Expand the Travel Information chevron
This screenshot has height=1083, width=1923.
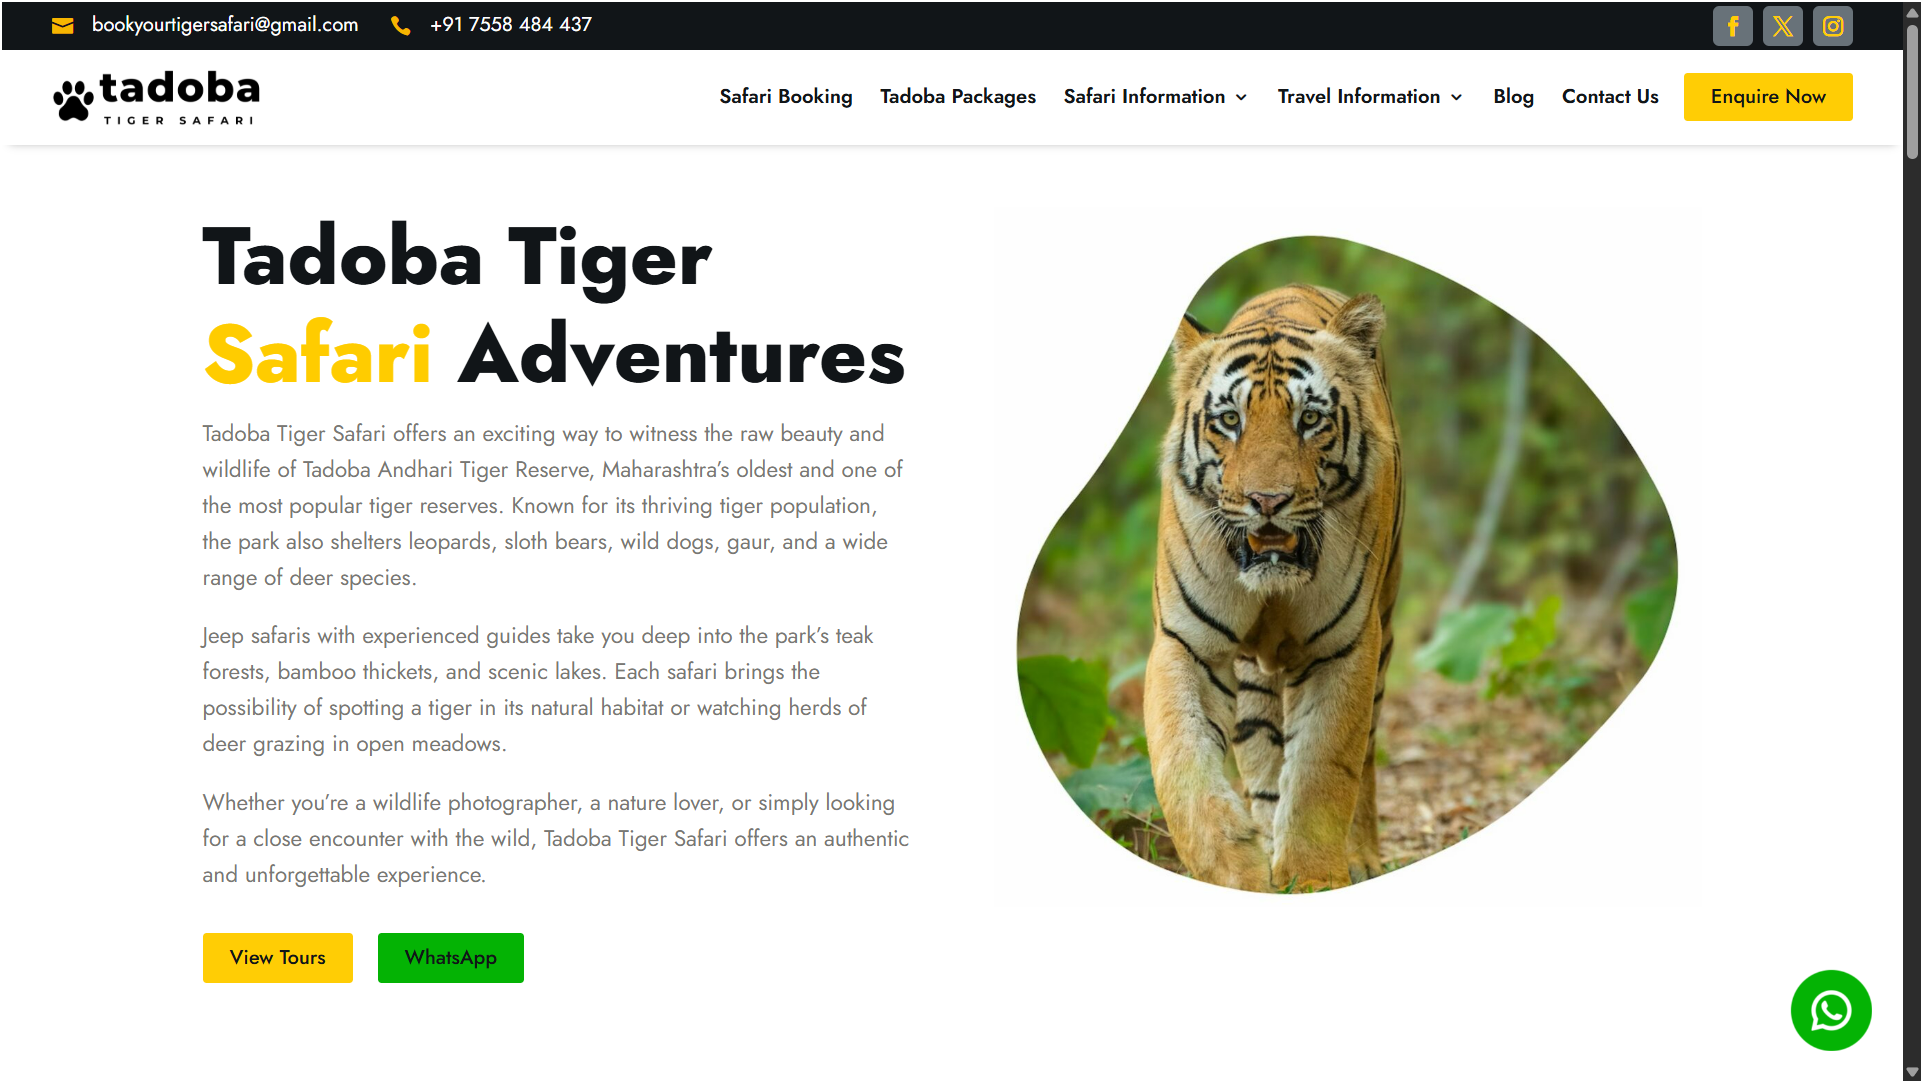point(1456,97)
